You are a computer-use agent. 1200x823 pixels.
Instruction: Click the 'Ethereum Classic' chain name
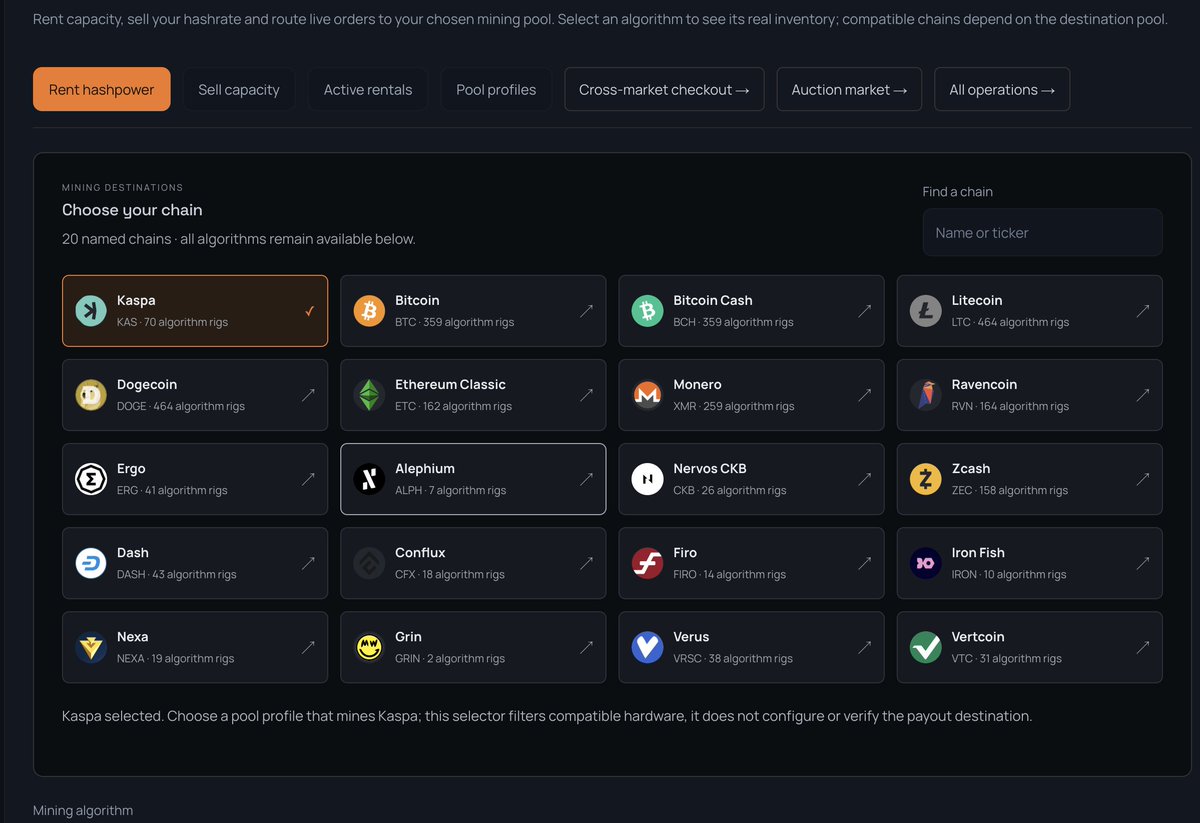450,384
